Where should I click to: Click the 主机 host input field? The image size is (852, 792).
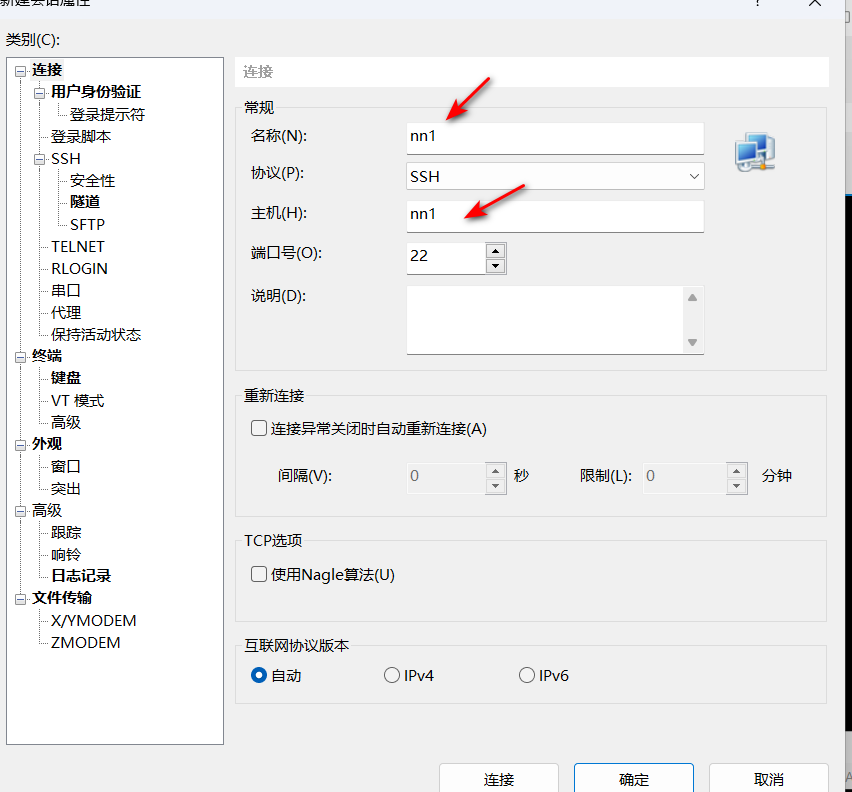(x=555, y=215)
